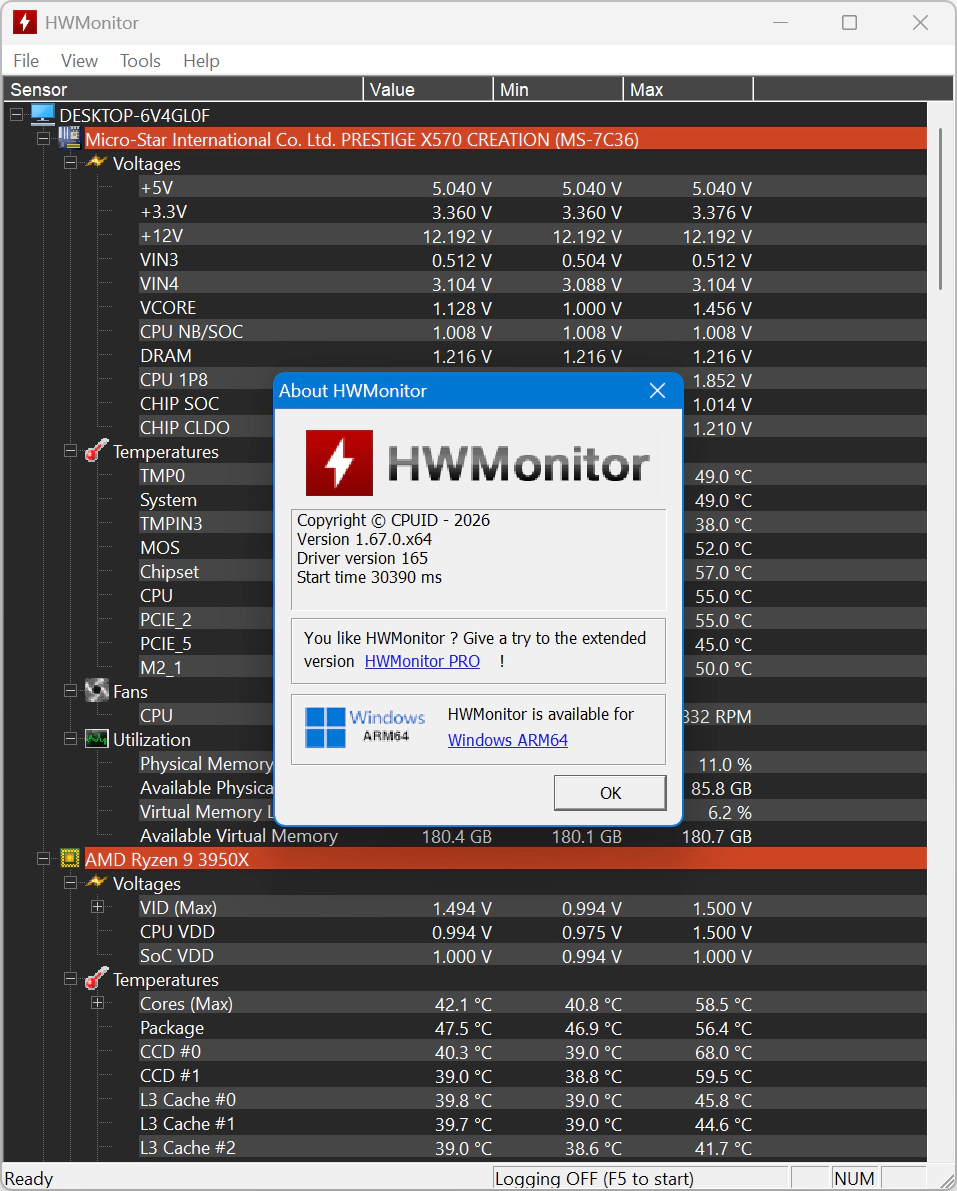Expand the VID (Max) entry
957x1191 pixels.
[x=97, y=907]
